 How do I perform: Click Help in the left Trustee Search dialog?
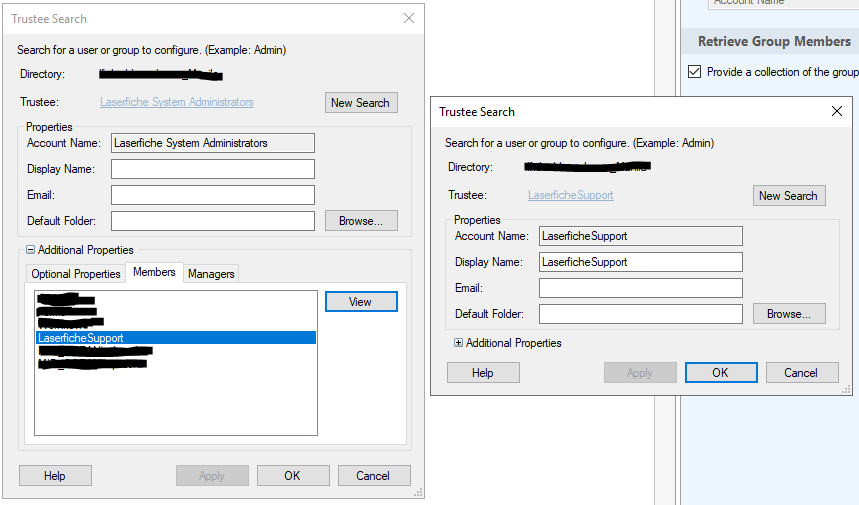click(x=55, y=475)
